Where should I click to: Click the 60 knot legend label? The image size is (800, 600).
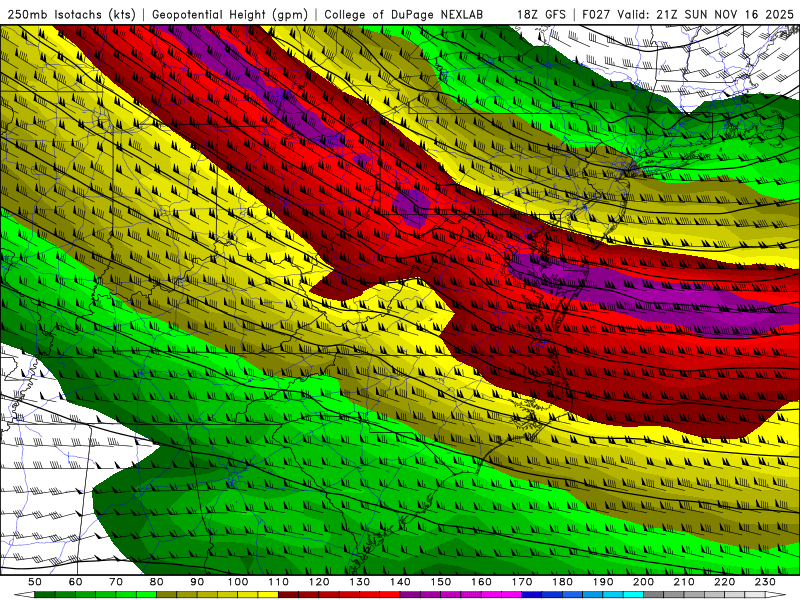point(76,582)
